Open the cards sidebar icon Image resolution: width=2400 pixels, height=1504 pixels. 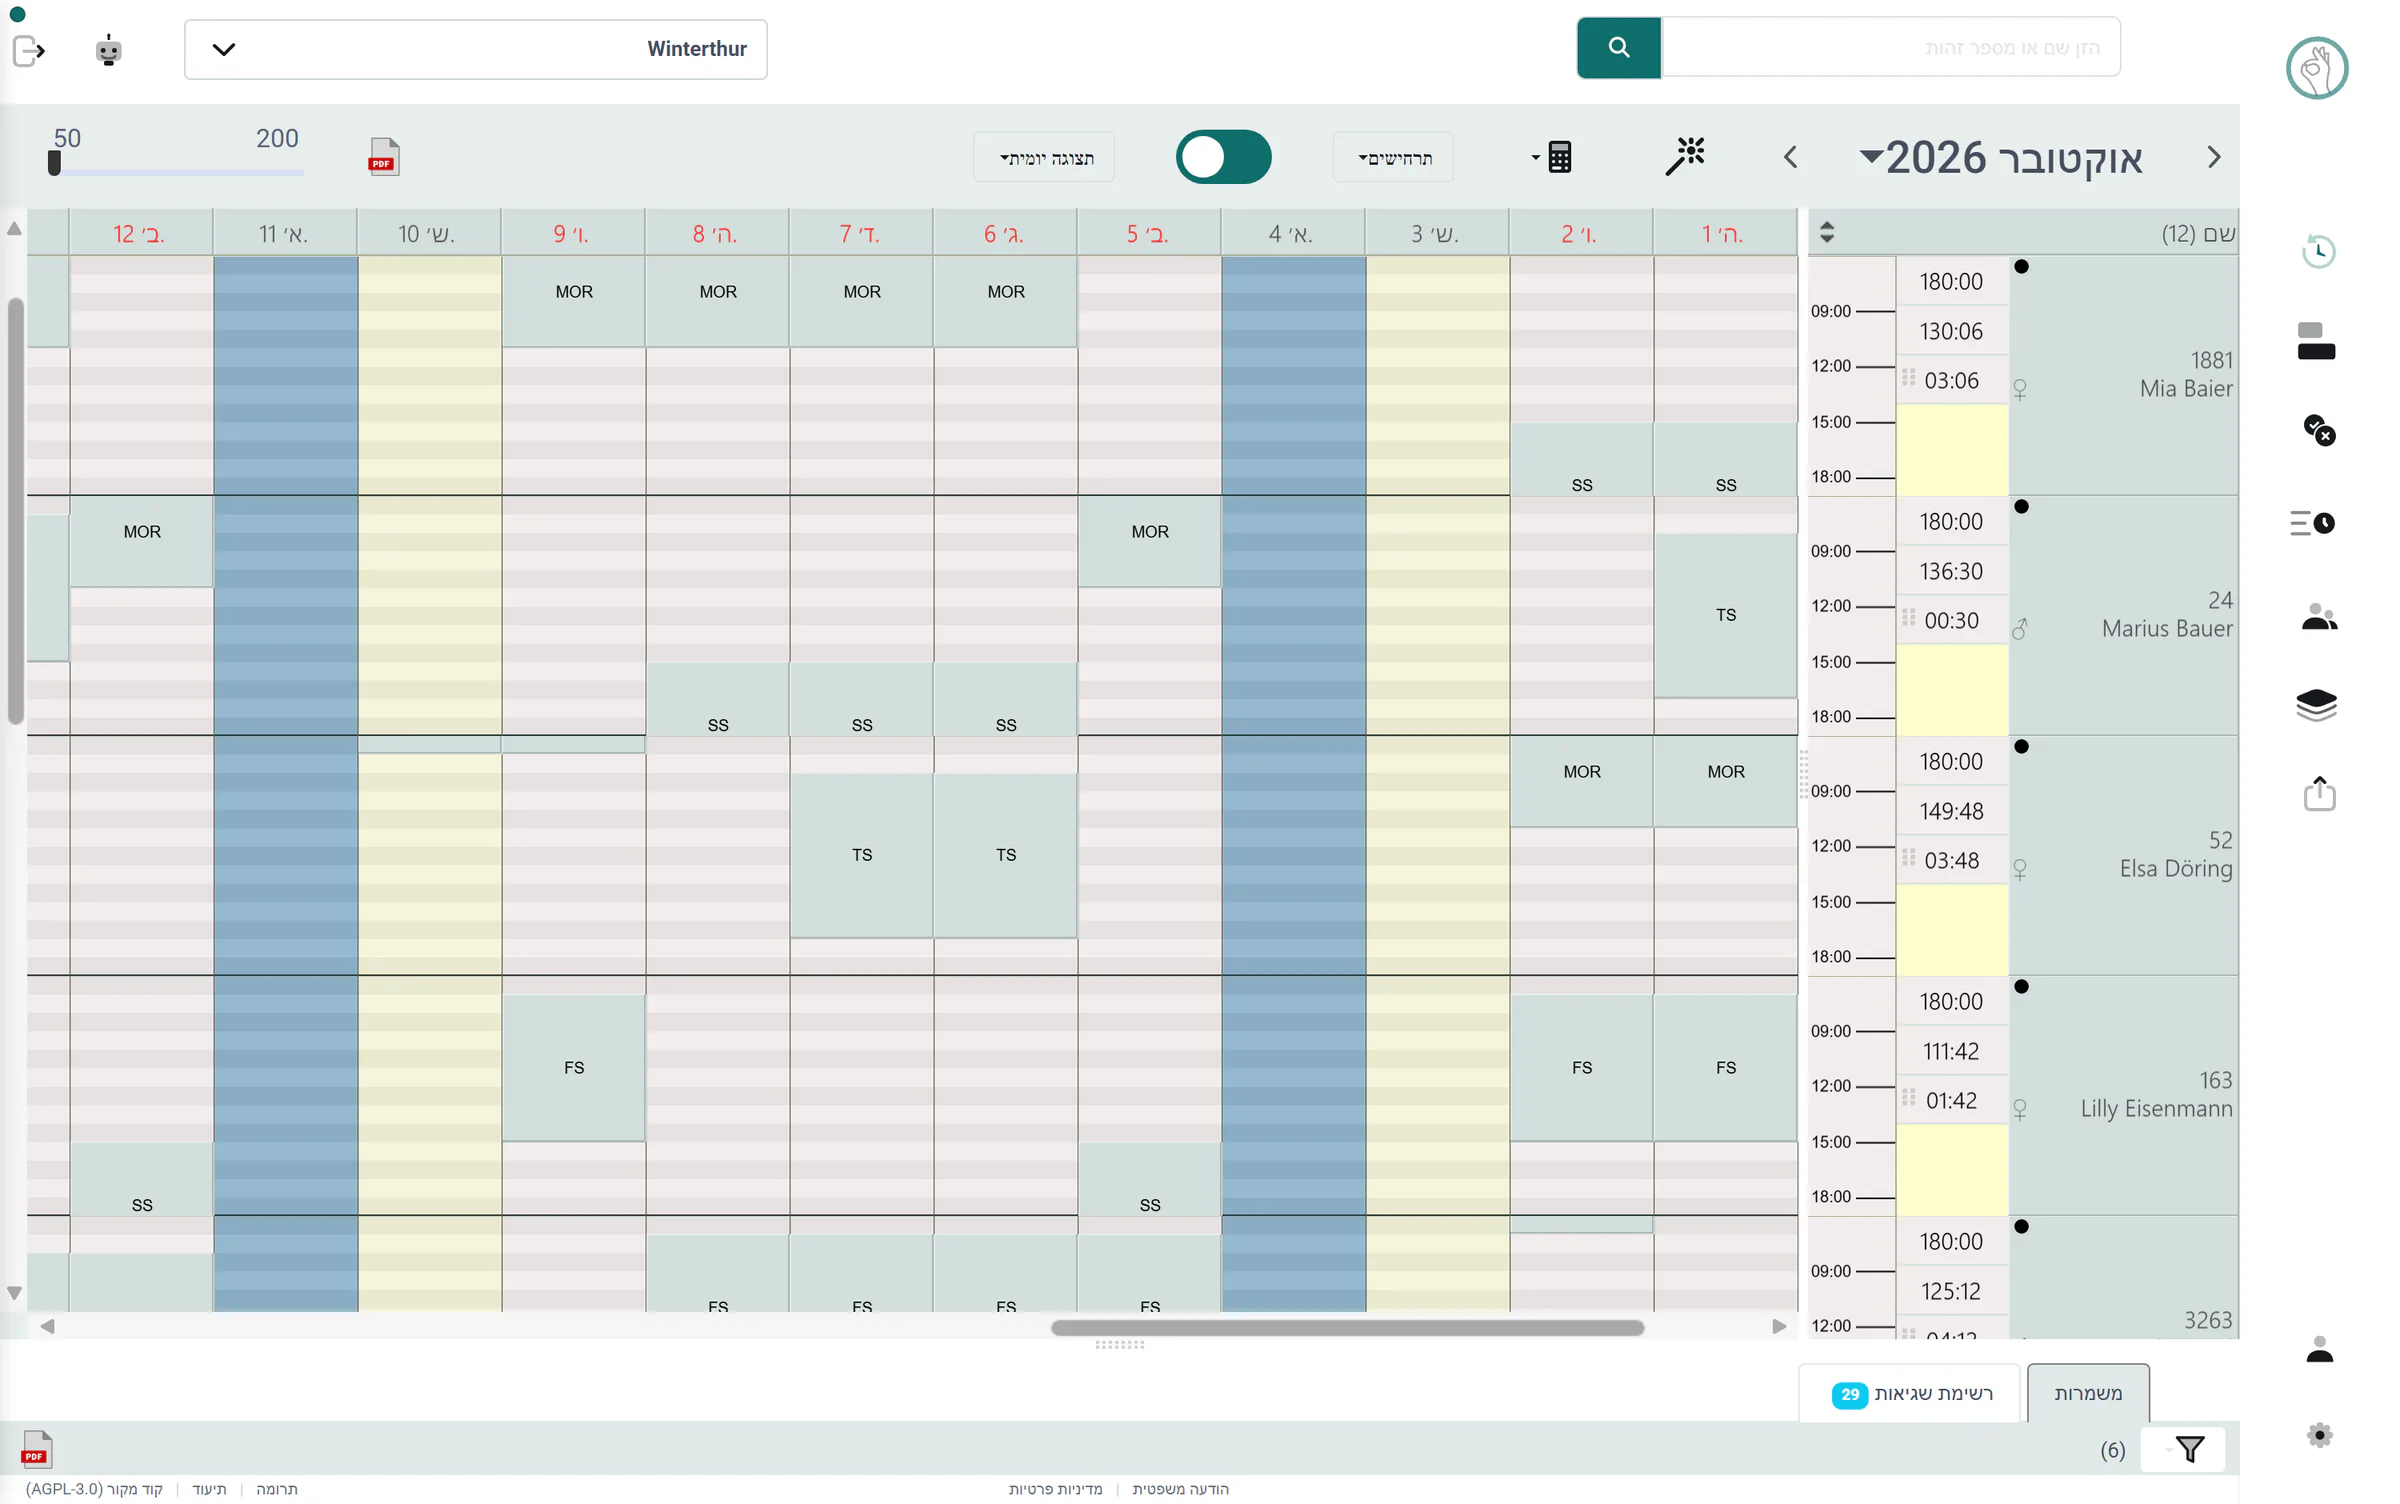click(2316, 341)
